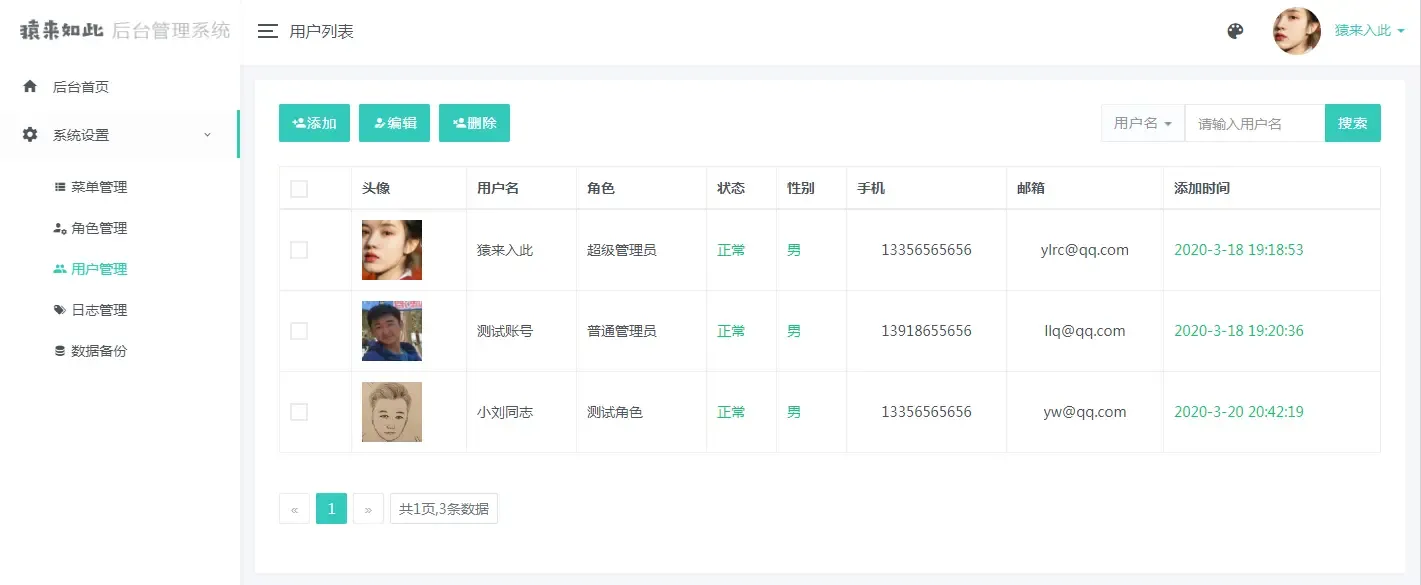Toggle the sidebar with hamburger icon
This screenshot has width=1421, height=585.
pos(267,31)
